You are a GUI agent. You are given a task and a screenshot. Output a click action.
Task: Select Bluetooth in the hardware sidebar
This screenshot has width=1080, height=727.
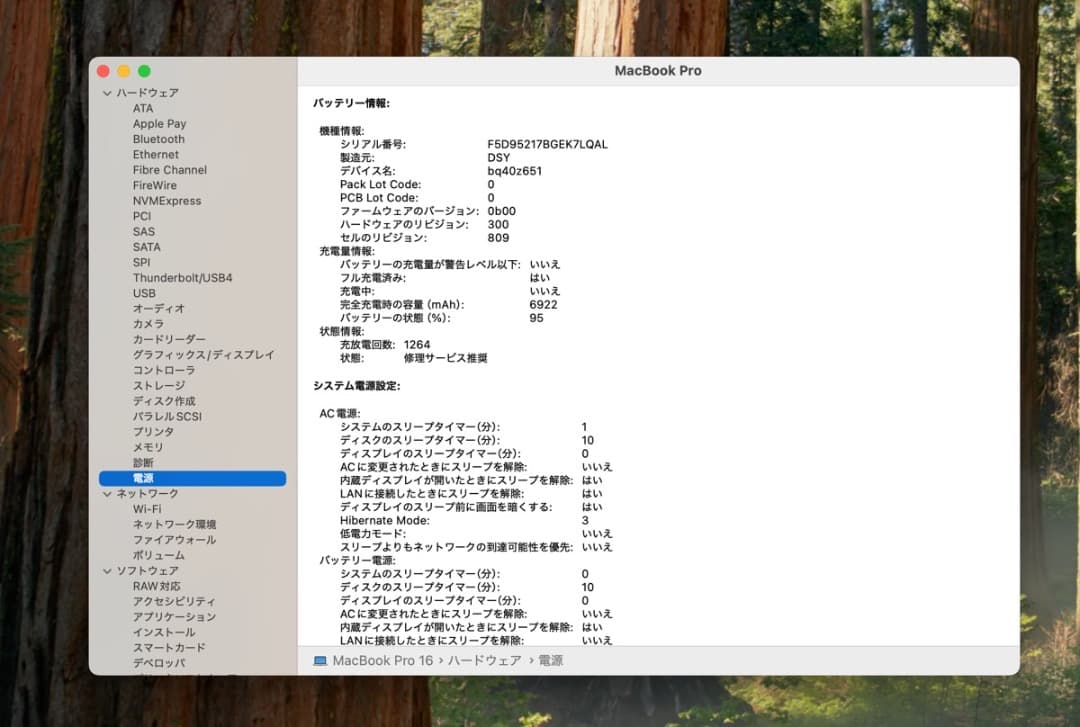[158, 138]
